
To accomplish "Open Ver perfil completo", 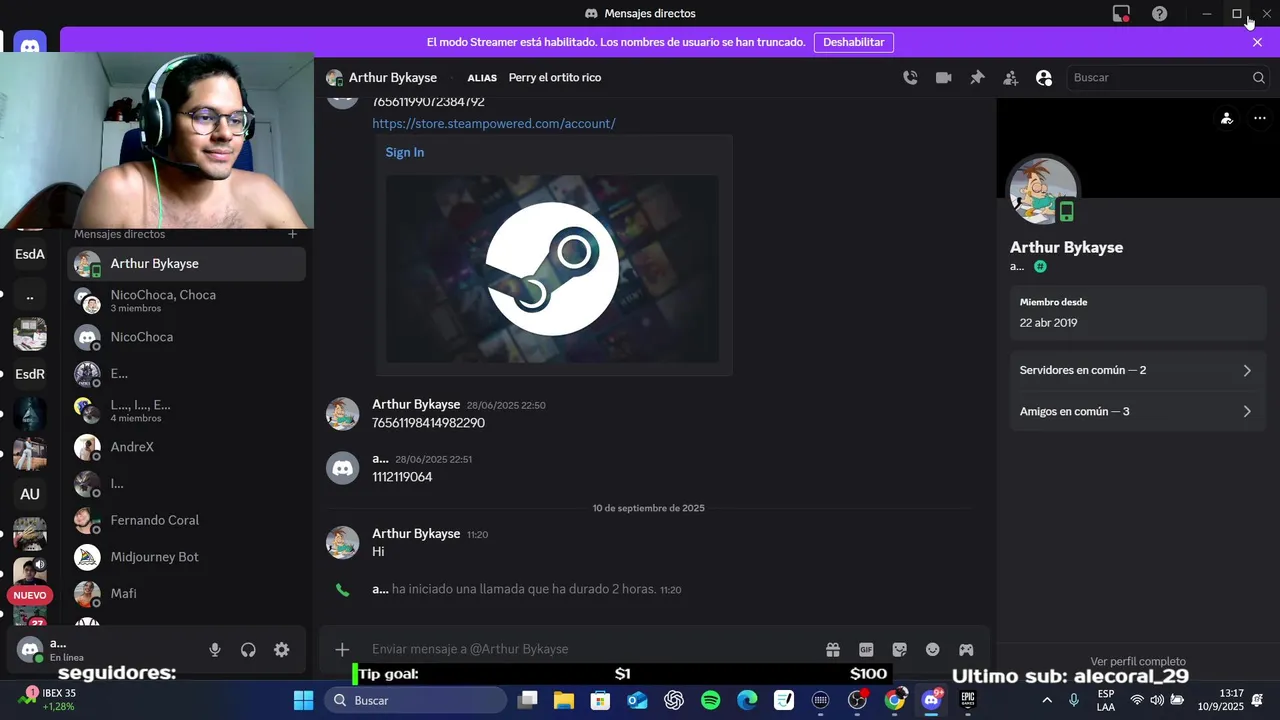I will click(x=1138, y=661).
